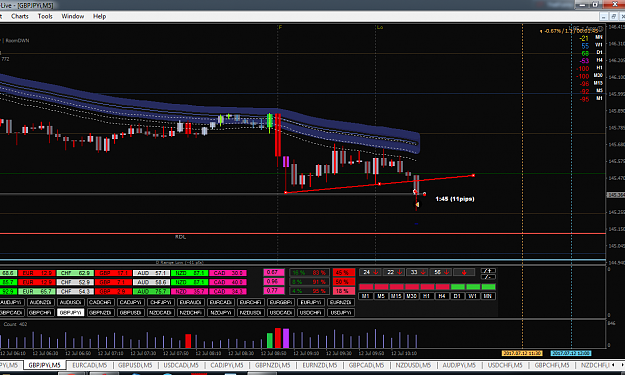Click the highlighted GBPJPY pair button
This screenshot has height=375, width=625.
(x=70, y=313)
